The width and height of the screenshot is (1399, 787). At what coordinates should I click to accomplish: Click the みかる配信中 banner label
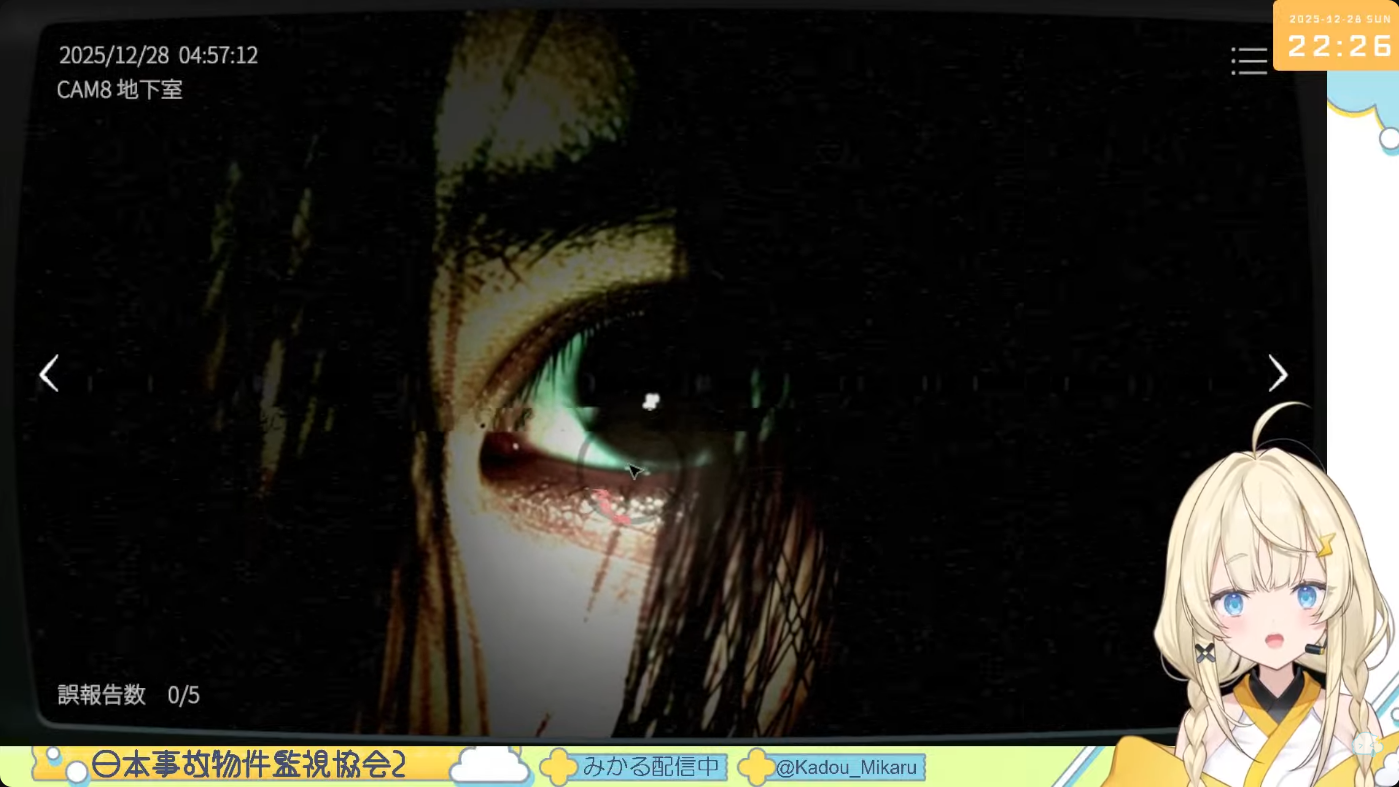tap(652, 767)
